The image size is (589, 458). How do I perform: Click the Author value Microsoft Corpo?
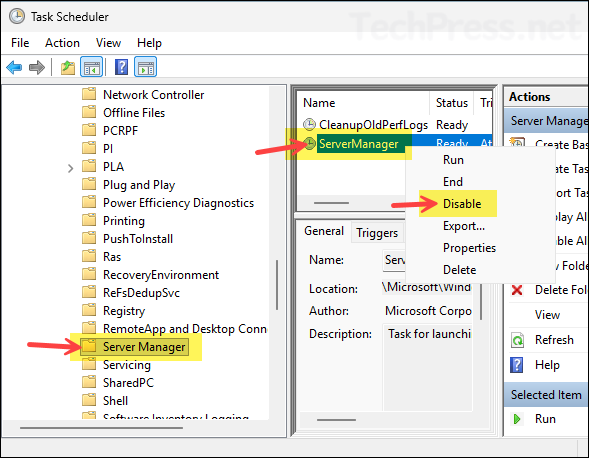(x=428, y=311)
